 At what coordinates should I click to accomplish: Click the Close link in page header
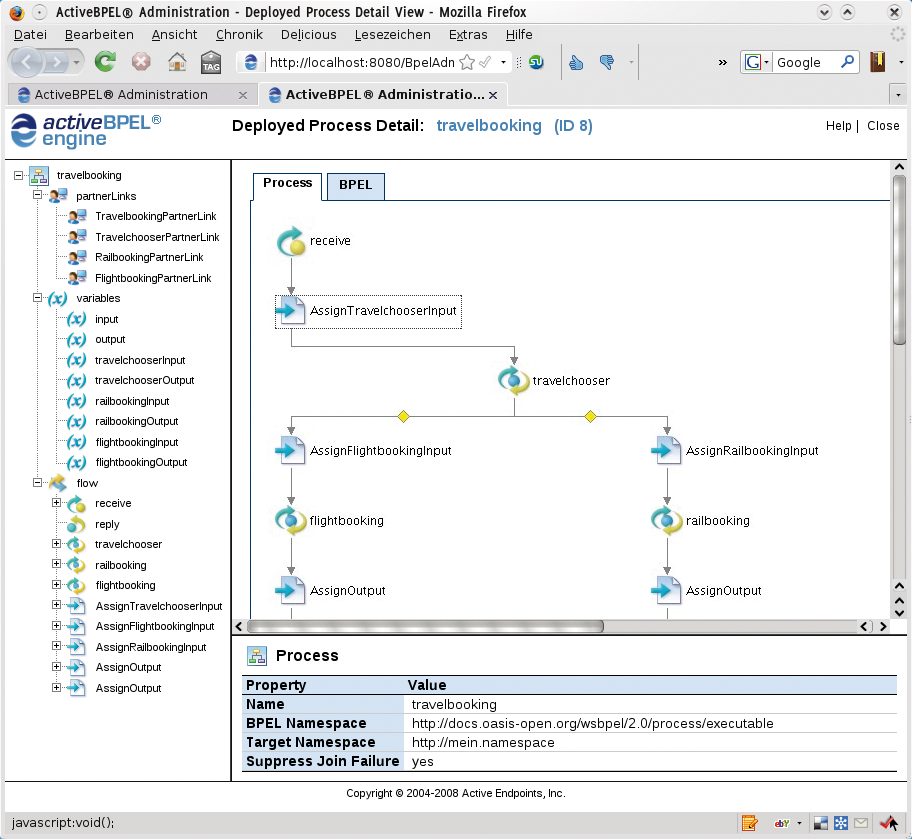[883, 126]
